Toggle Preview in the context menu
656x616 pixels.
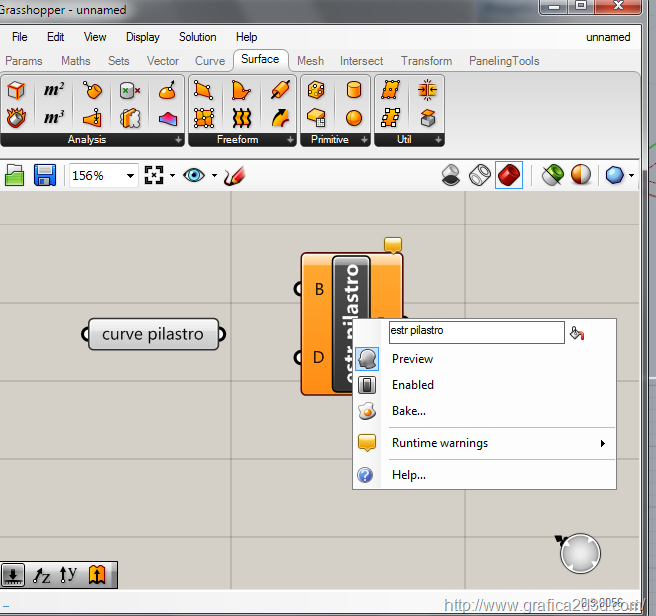tap(412, 359)
